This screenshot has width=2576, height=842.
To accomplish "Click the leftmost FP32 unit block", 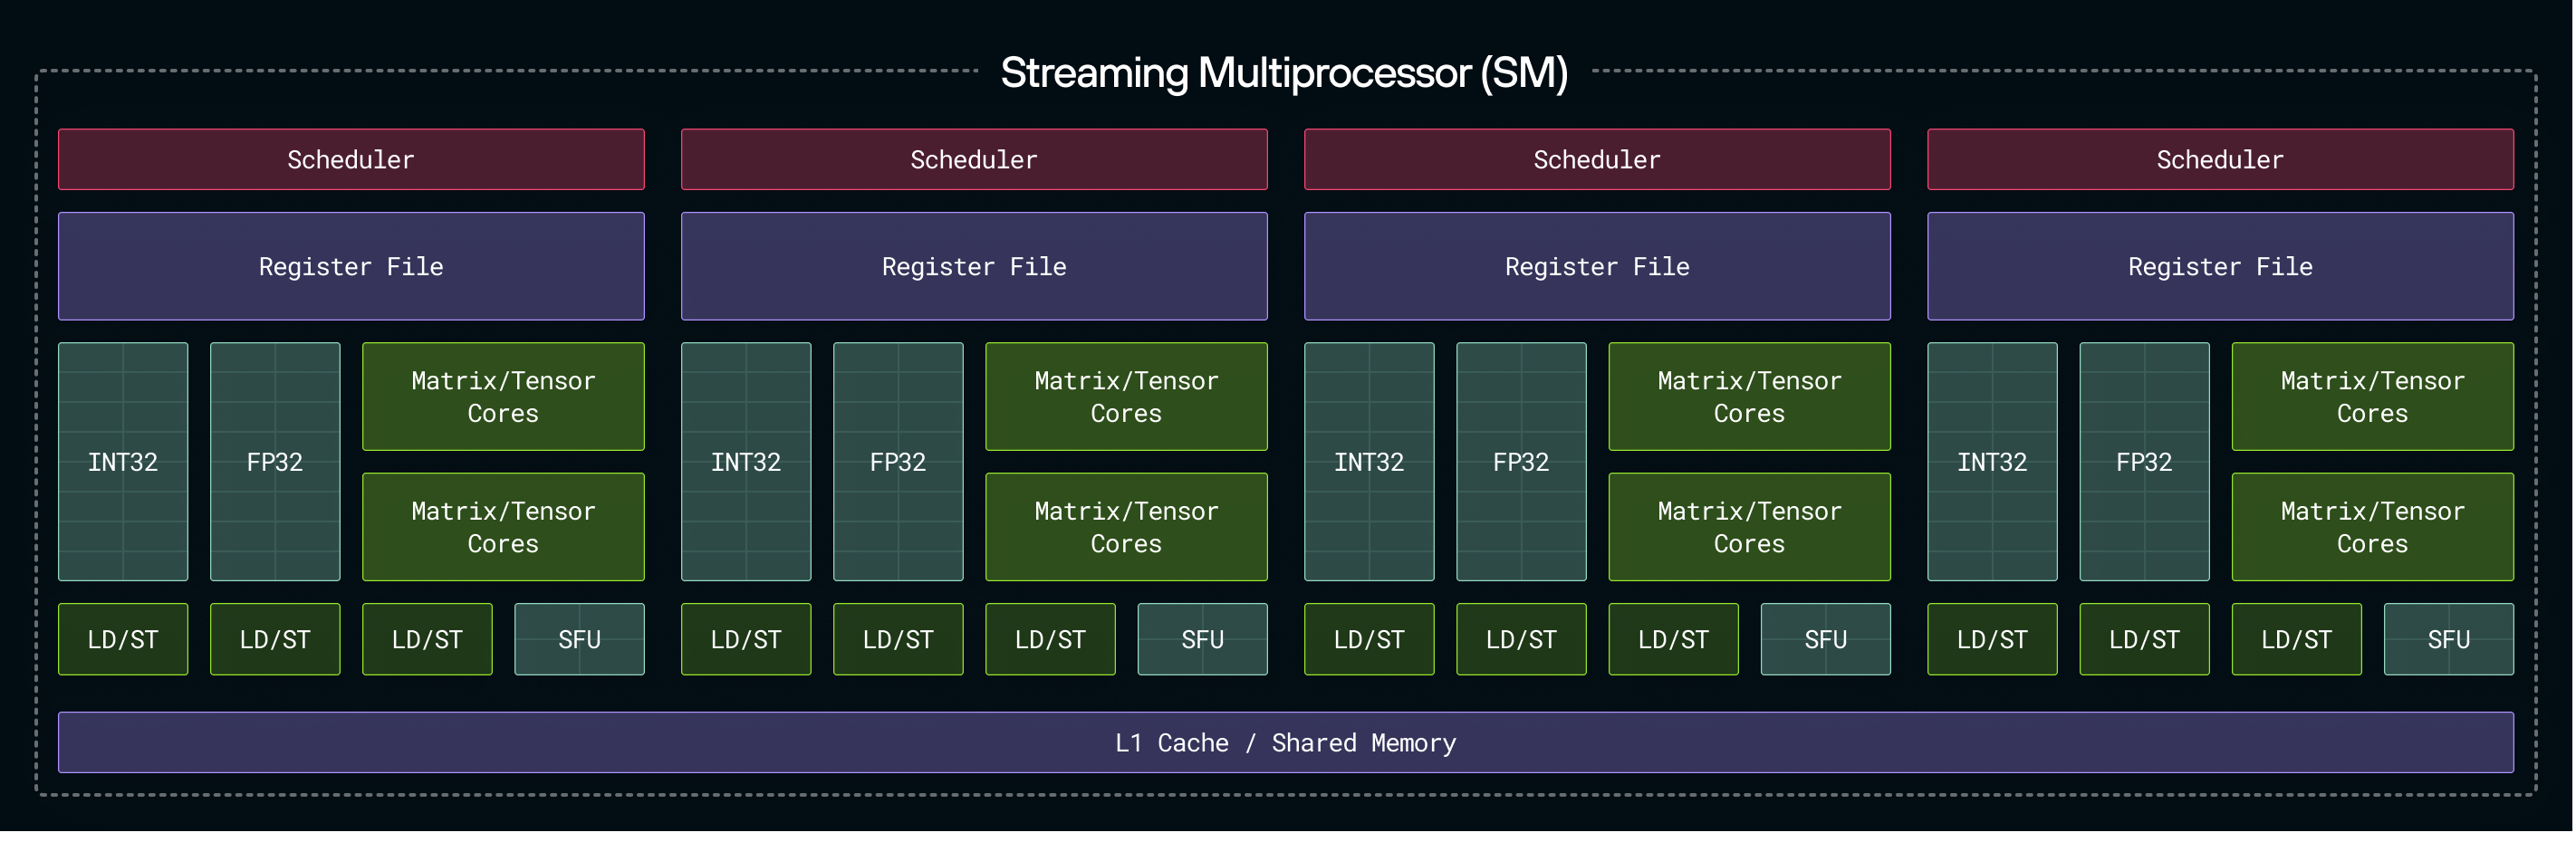I will point(275,462).
